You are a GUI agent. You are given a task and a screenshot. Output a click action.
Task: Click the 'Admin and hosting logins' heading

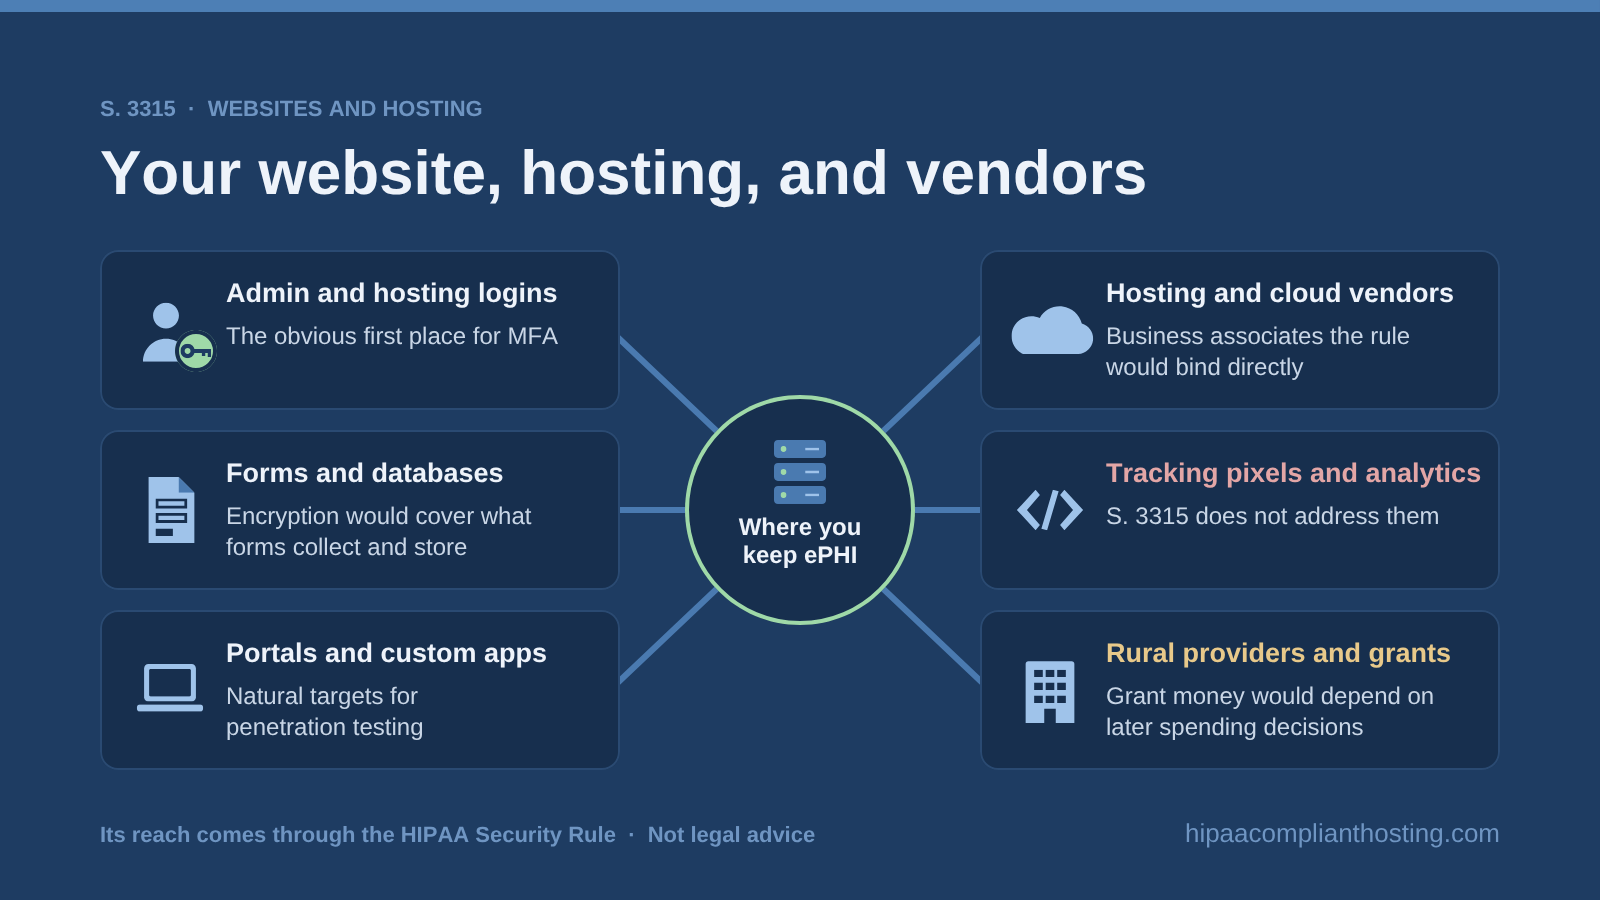point(391,293)
